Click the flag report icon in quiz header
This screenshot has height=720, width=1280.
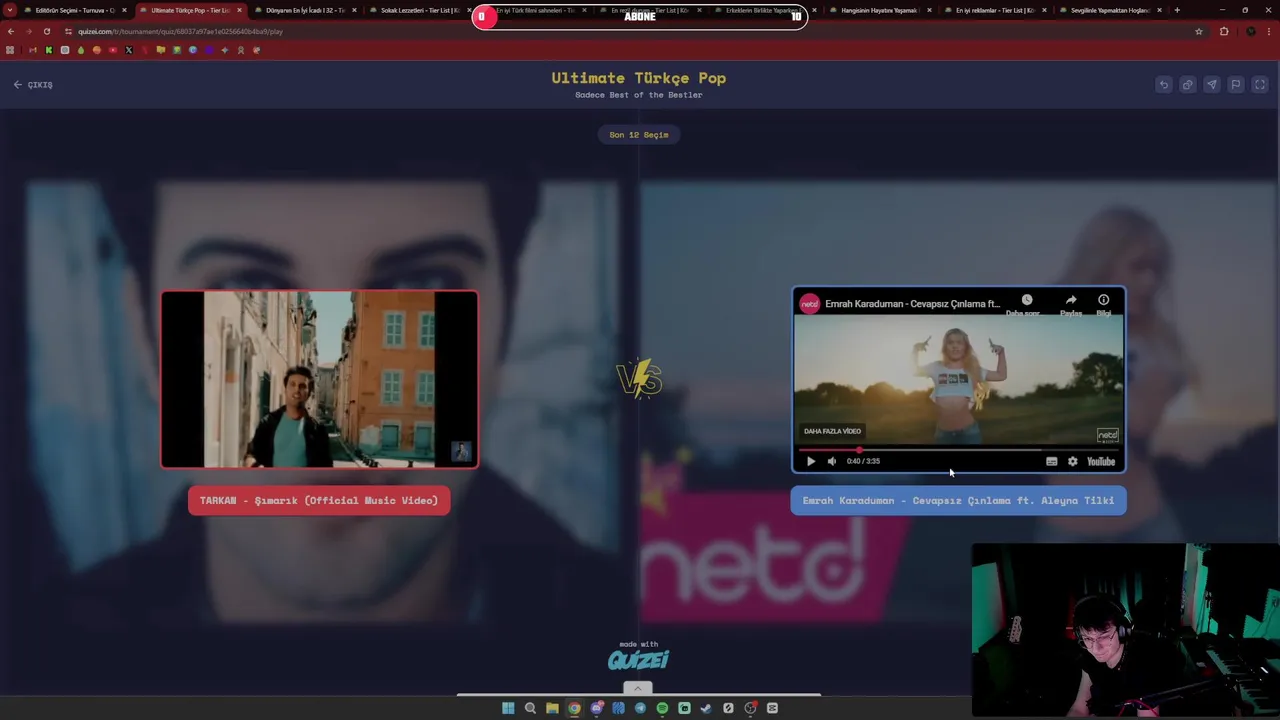[1235, 85]
